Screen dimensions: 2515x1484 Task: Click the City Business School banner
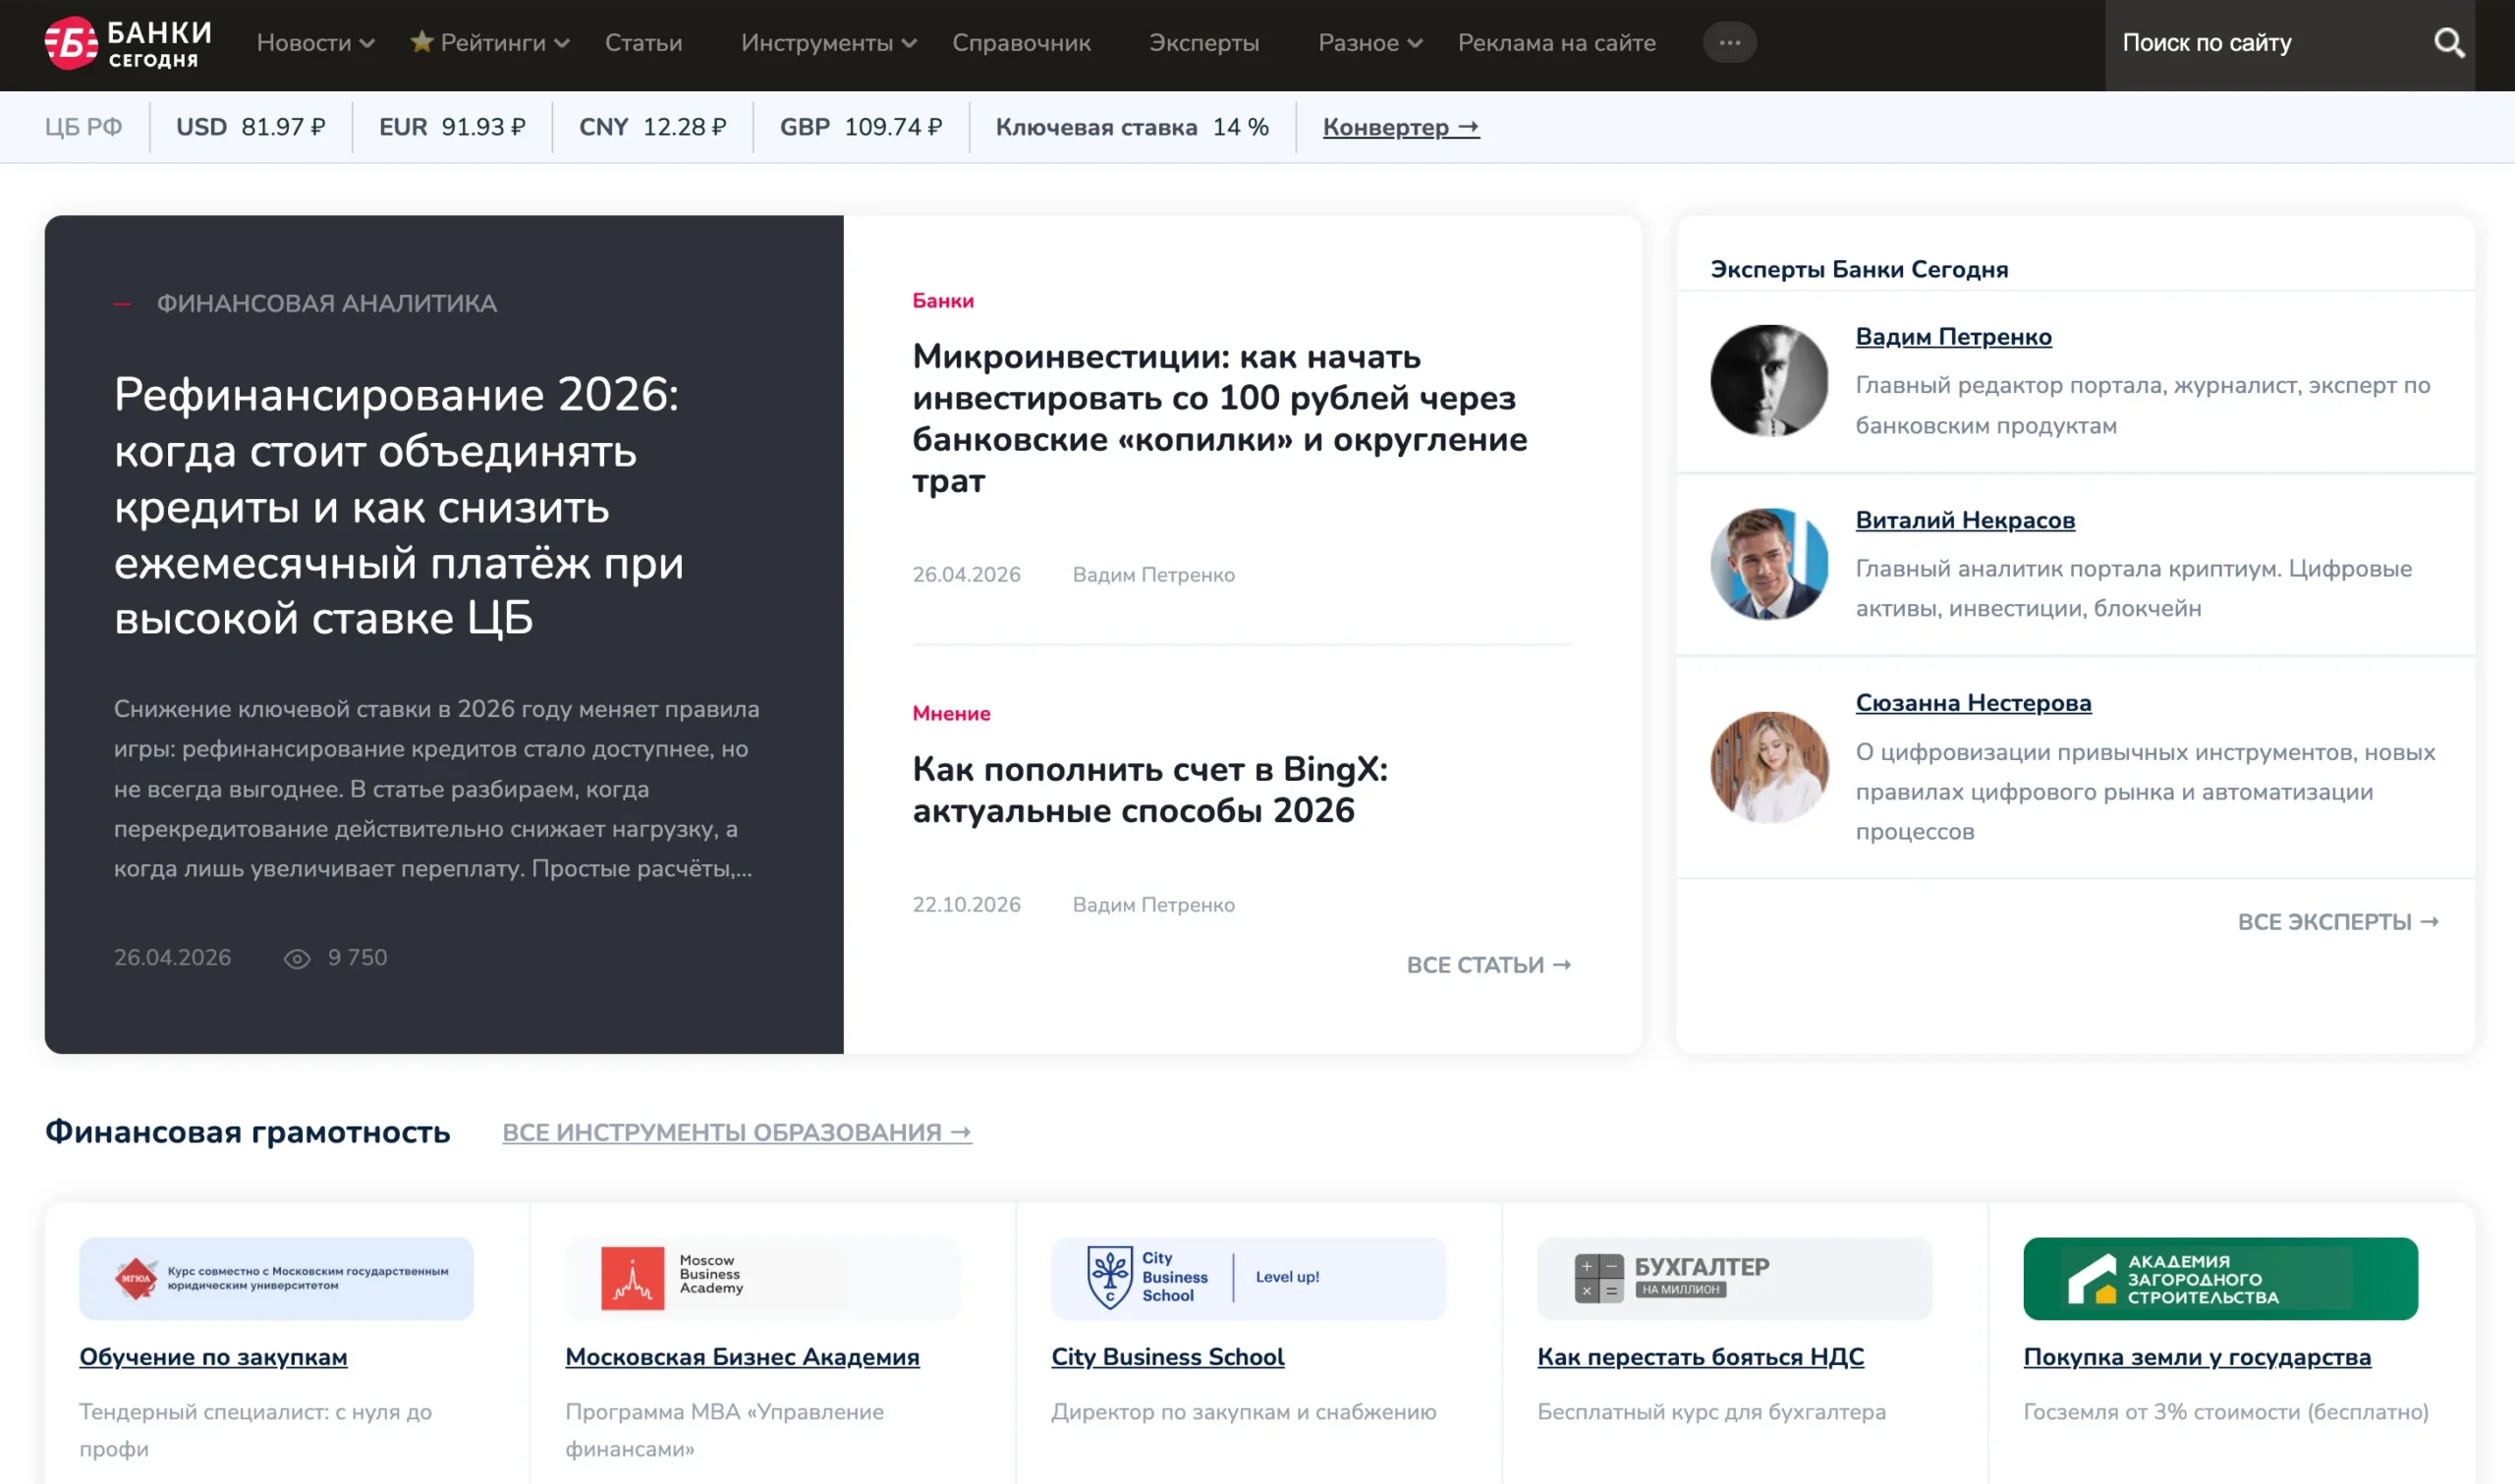click(1248, 1278)
